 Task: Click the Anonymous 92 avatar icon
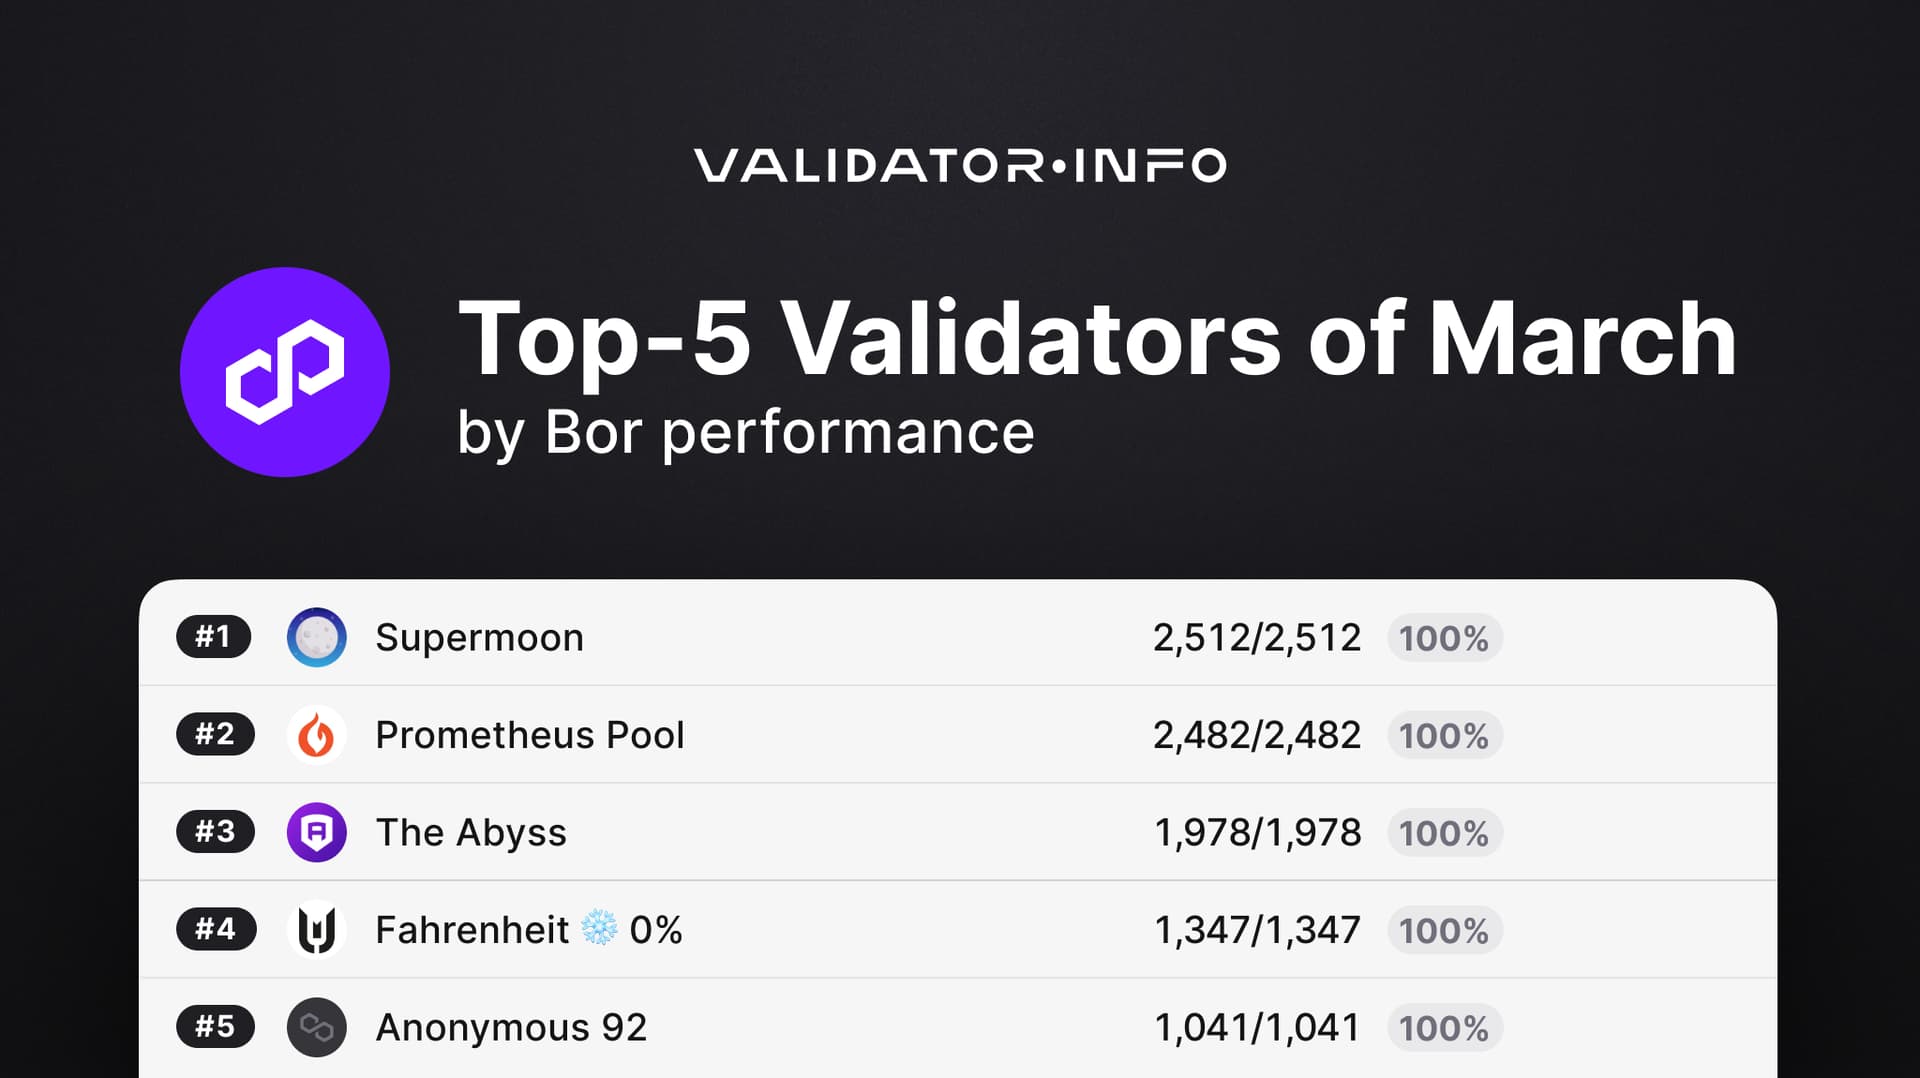coord(316,1027)
